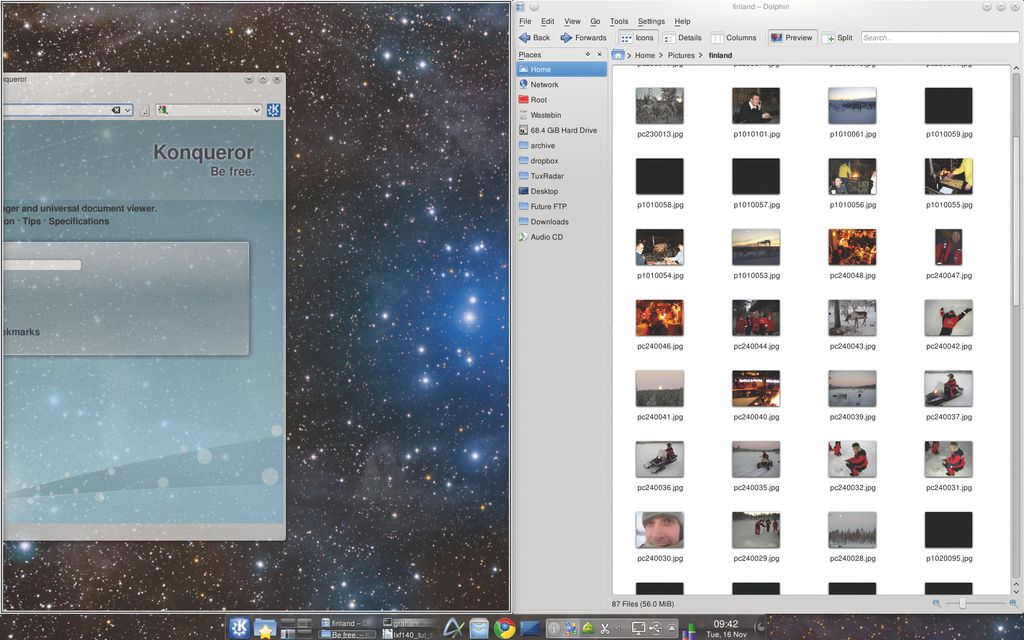The width and height of the screenshot is (1024, 640).
Task: Toggle Preview mode in Dolphin
Action: point(791,38)
